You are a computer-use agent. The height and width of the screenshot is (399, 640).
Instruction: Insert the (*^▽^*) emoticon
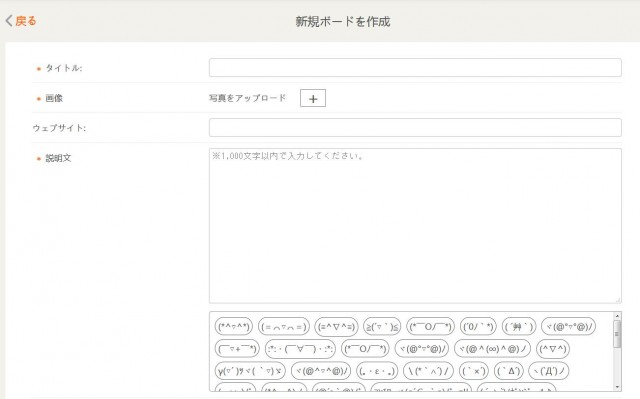[x=234, y=326]
